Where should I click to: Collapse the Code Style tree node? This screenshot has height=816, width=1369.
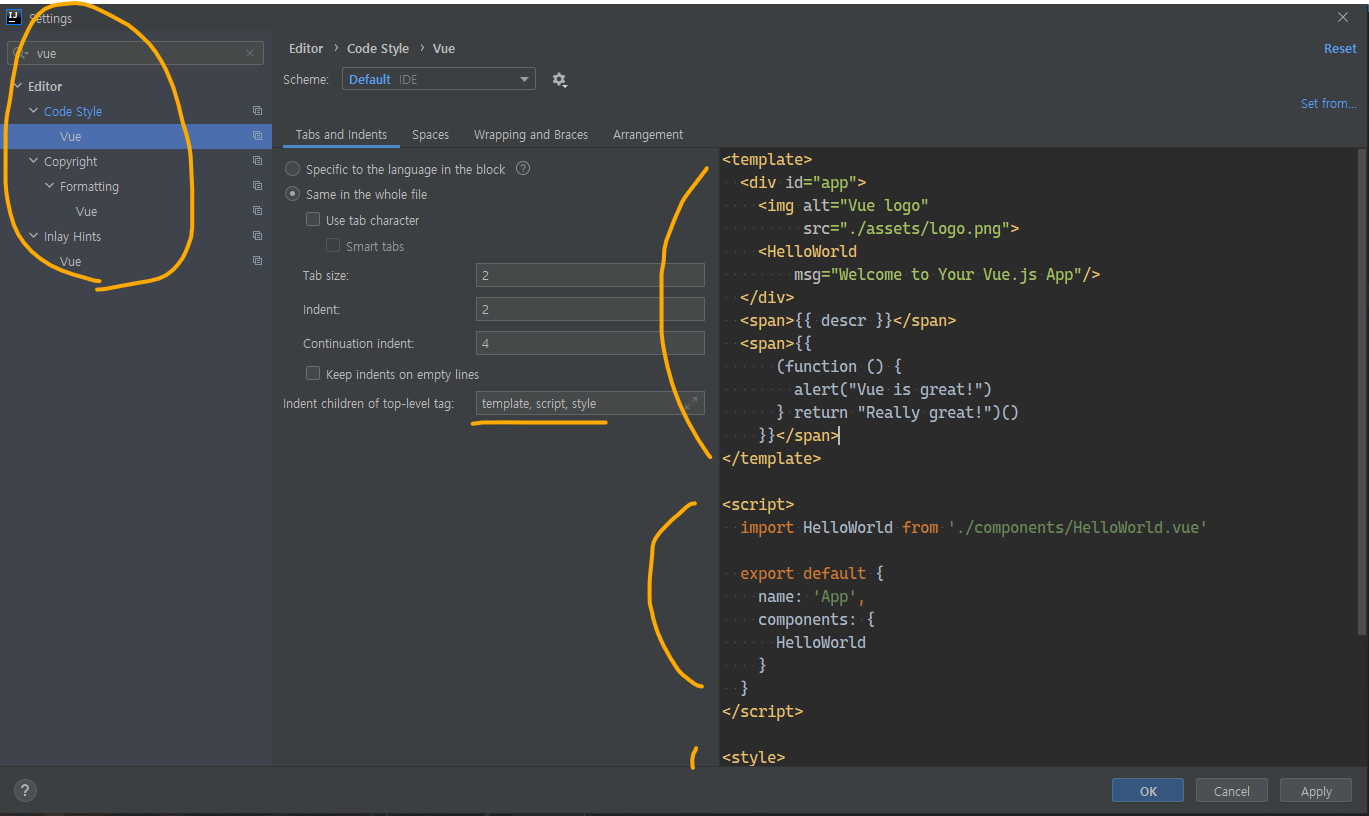(x=33, y=111)
